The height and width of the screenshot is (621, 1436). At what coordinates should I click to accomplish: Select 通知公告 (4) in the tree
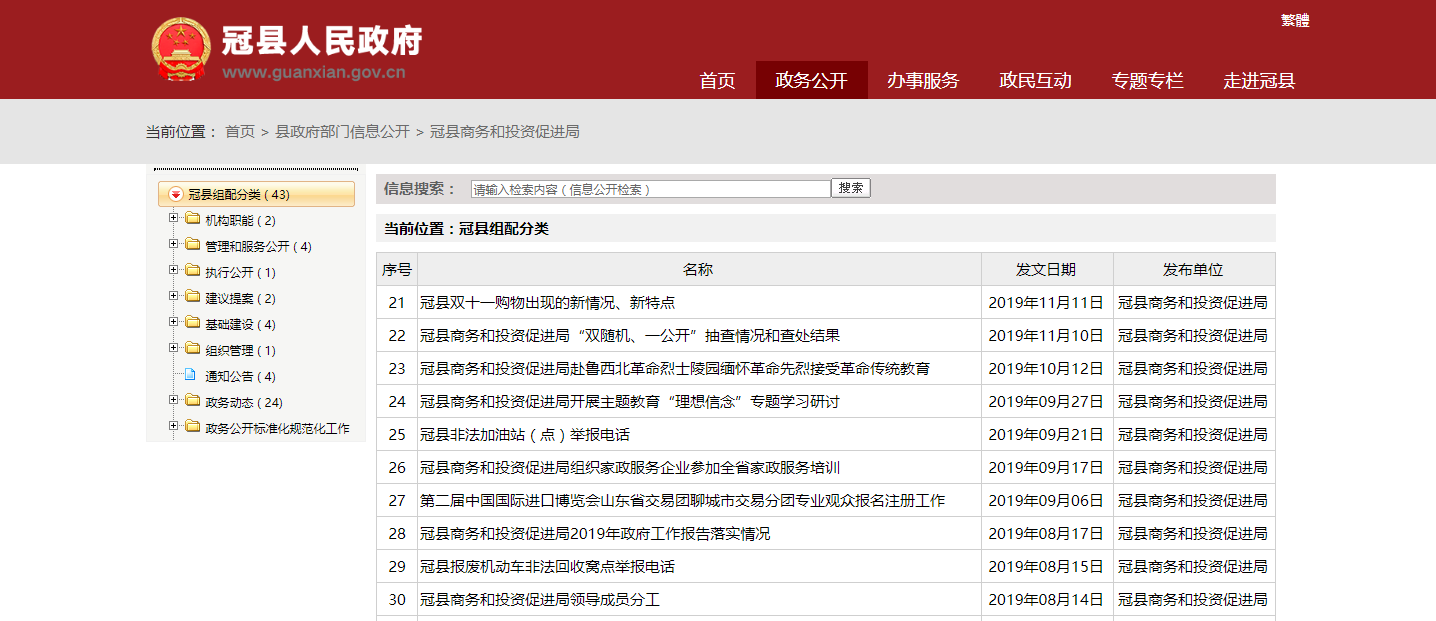[240, 376]
